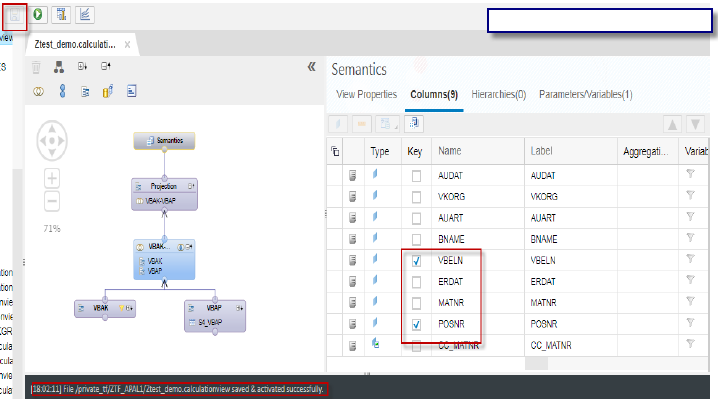Uncheck Key checkbox for POSNR
This screenshot has height=399, width=718.
pos(416,325)
